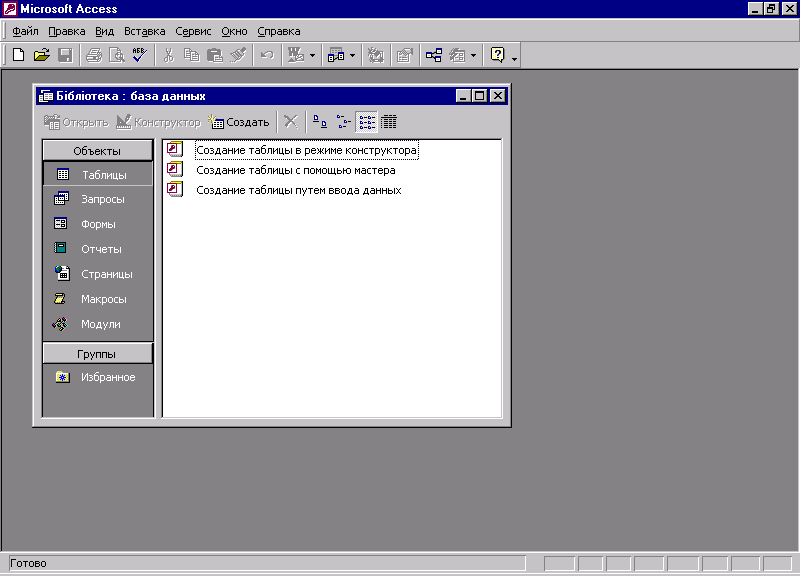
Task: Click the shortcut icon beside ввода данных entry
Action: click(x=175, y=189)
